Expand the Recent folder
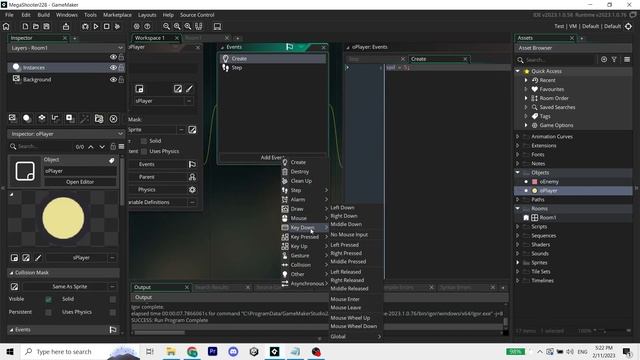Screen dimensions: 640x360 pyautogui.click(x=526, y=80)
